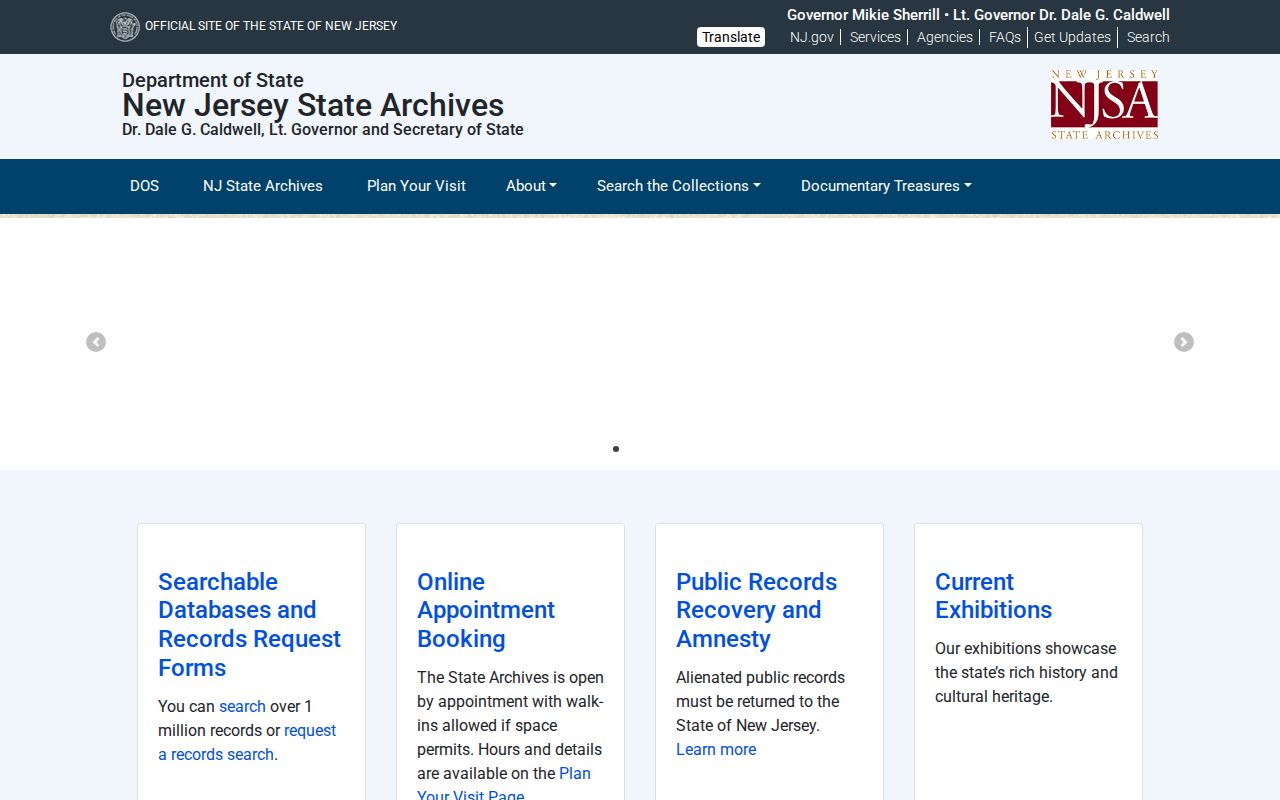Open the Services link in top bar
Viewport: 1280px width, 800px height.
(x=875, y=37)
